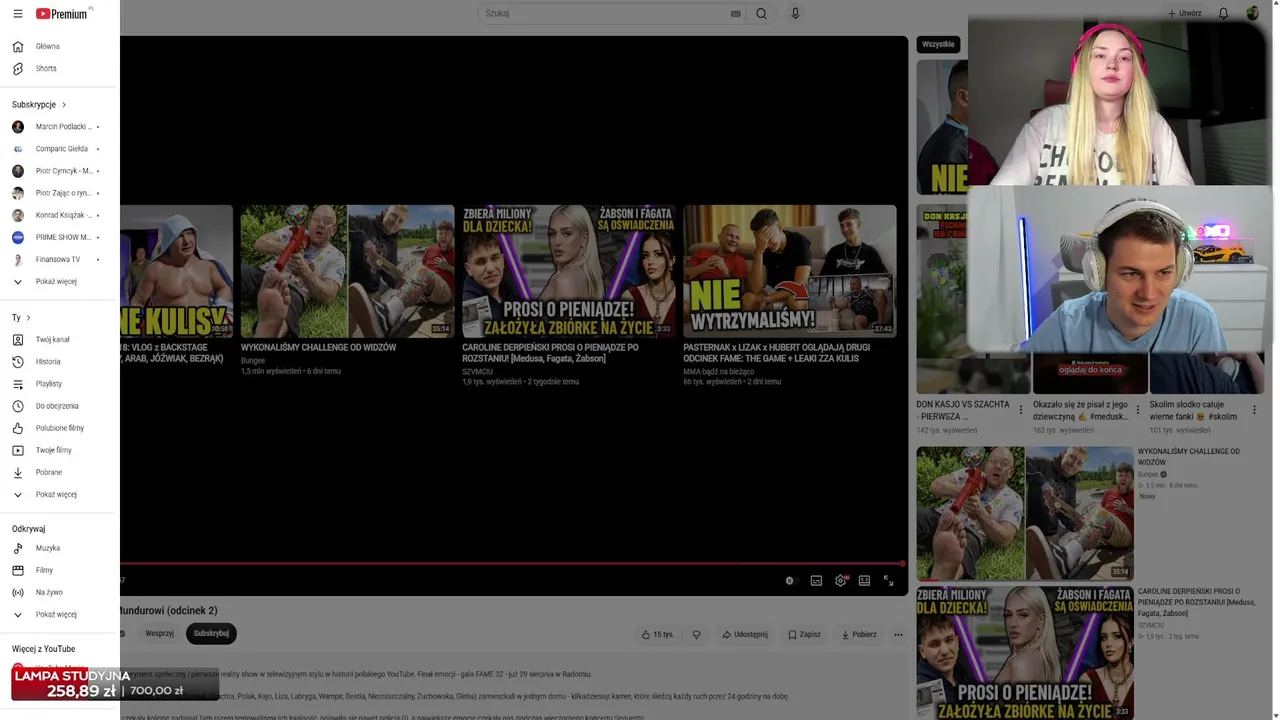The image size is (1280, 720).
Task: Click Zapisz to save the video
Action: point(804,634)
